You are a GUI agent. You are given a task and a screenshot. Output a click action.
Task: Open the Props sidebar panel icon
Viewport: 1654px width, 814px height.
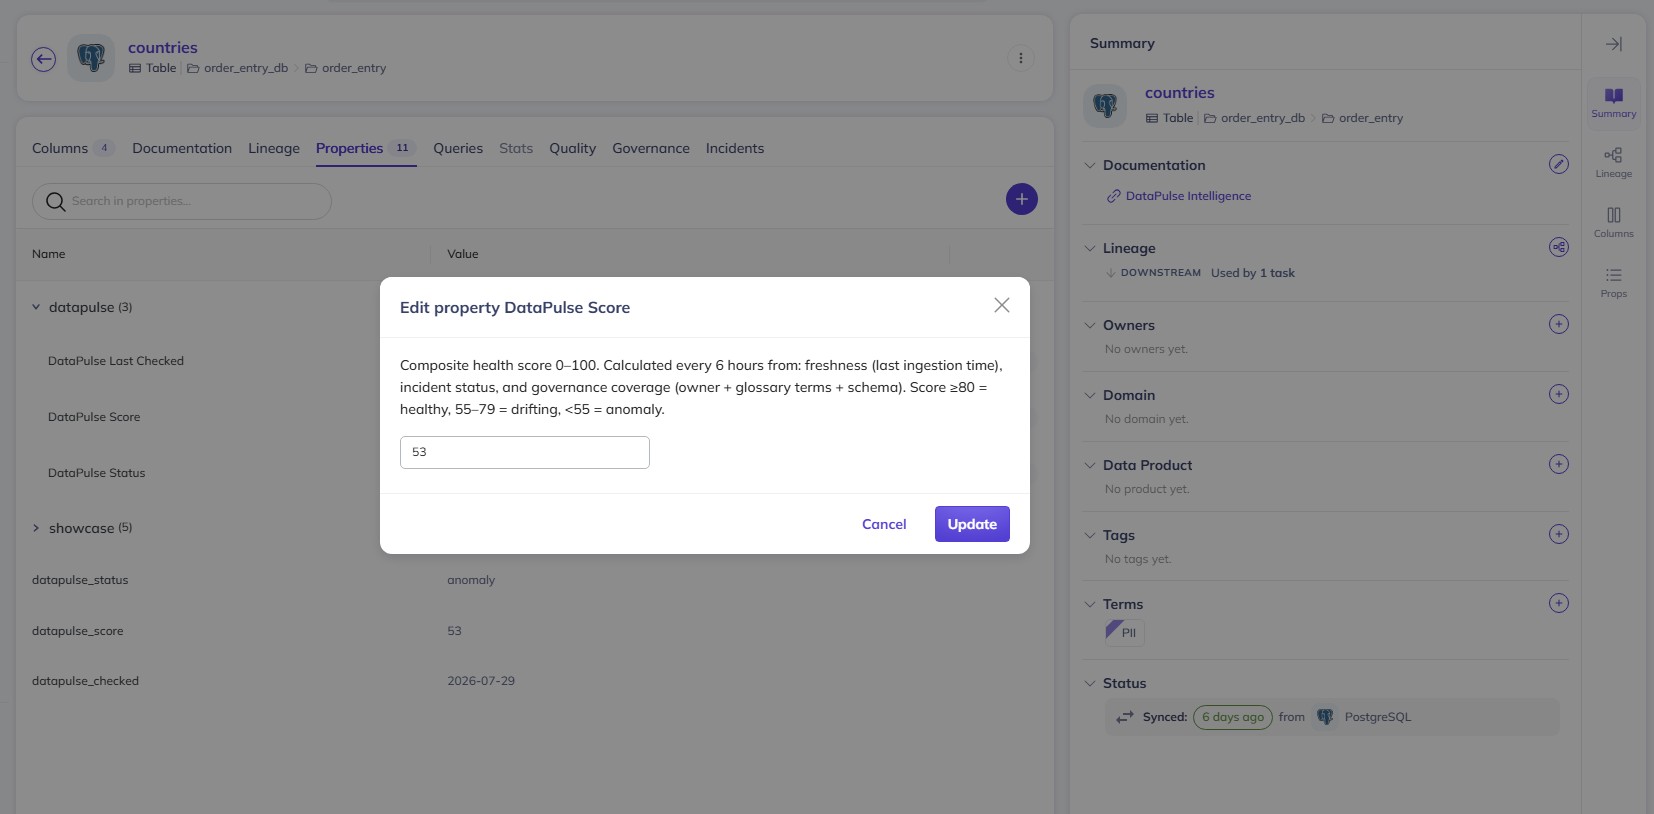[x=1613, y=282]
